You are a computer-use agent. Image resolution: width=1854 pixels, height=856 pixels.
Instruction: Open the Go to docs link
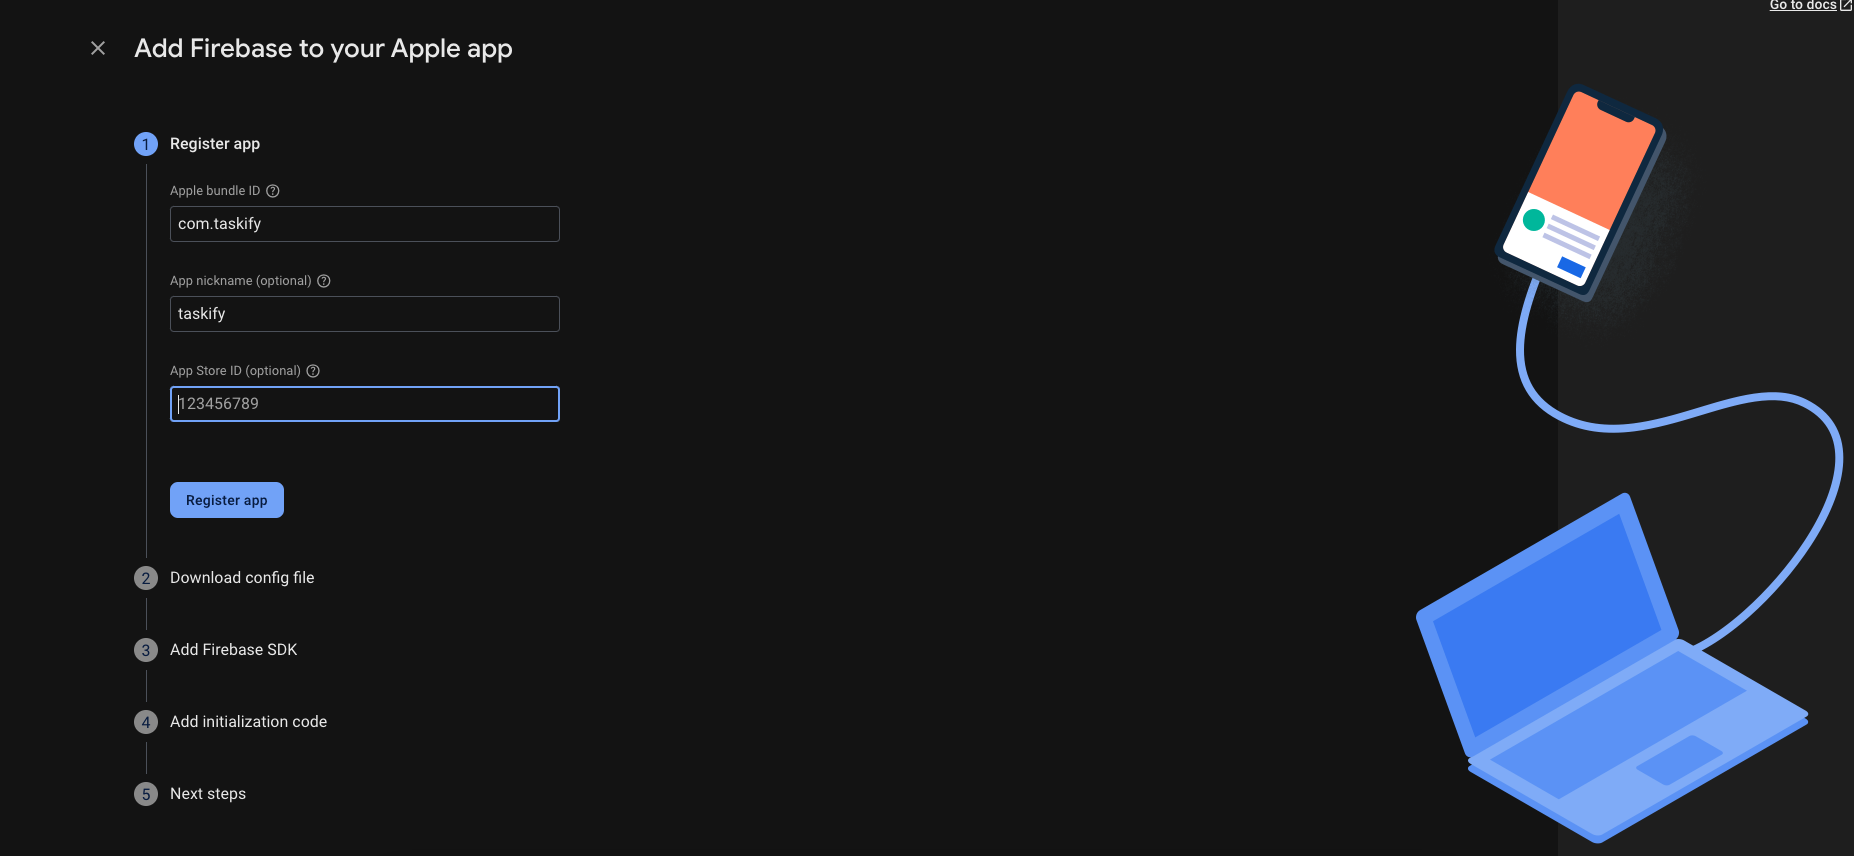coord(1802,5)
